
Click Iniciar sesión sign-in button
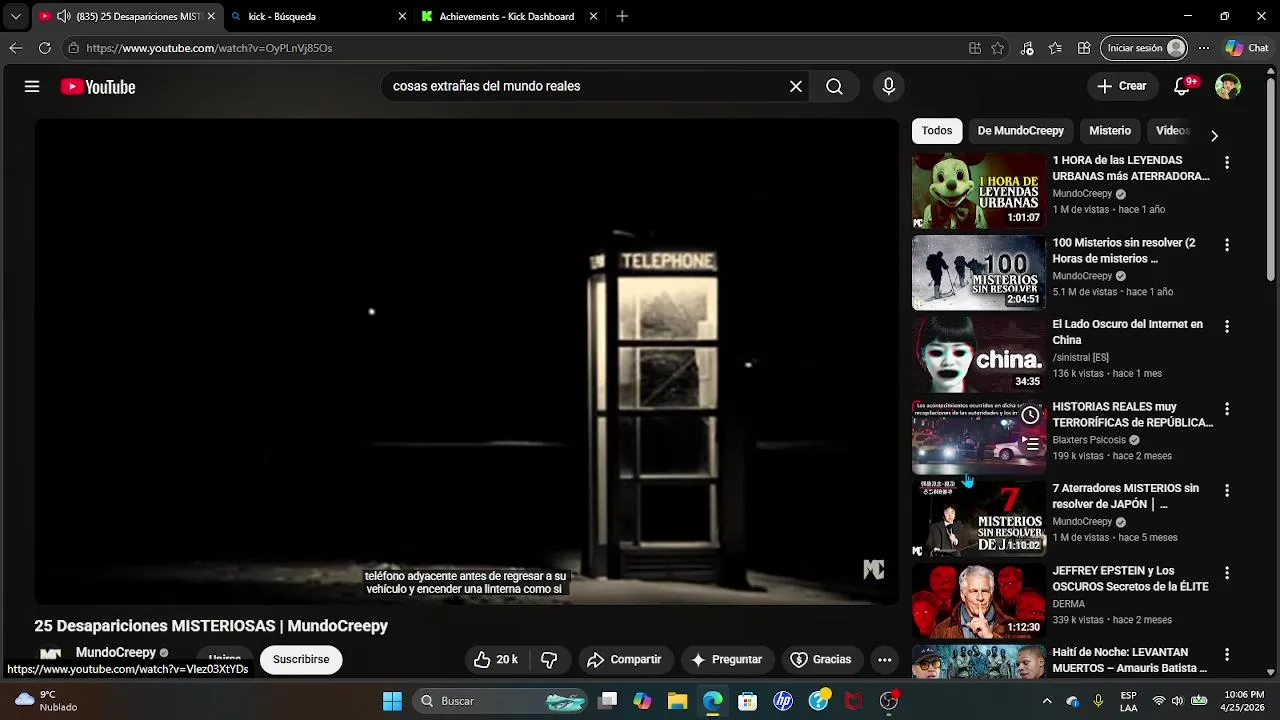(1145, 48)
